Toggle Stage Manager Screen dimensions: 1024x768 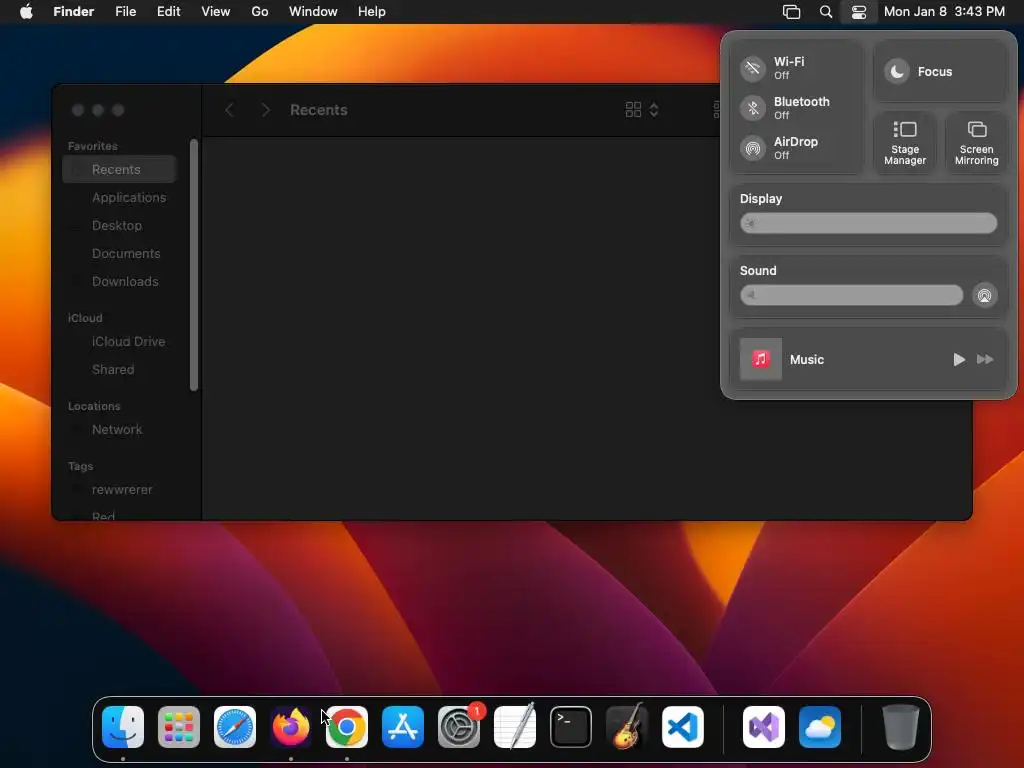[904, 143]
